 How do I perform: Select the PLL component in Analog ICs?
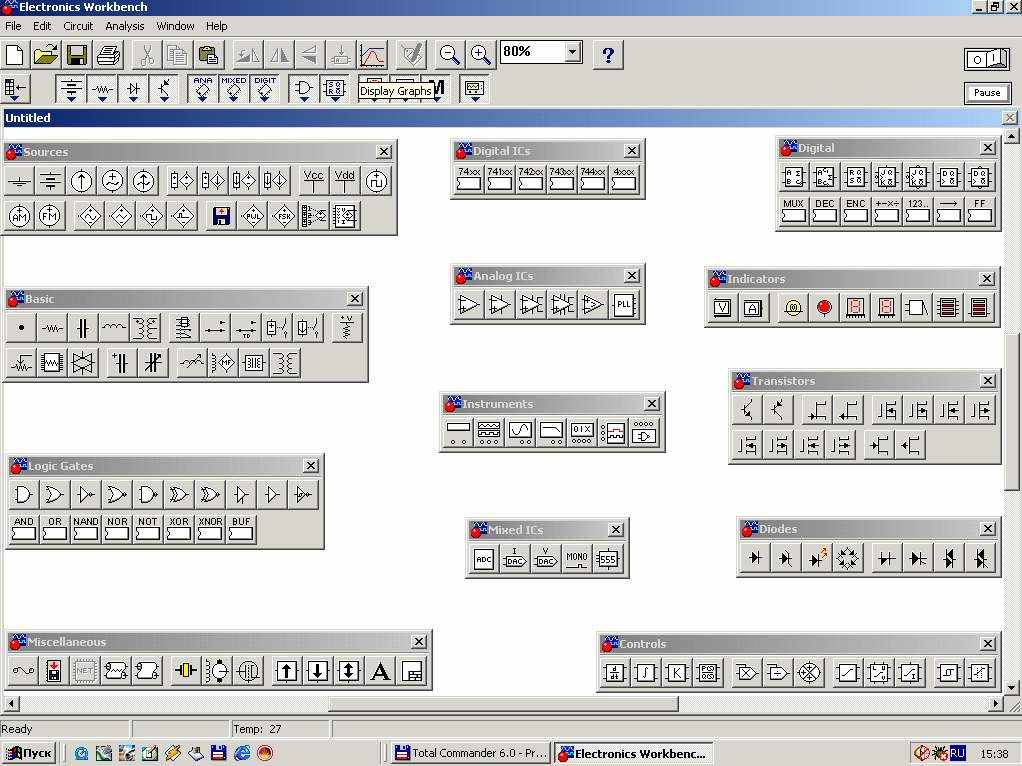click(624, 304)
